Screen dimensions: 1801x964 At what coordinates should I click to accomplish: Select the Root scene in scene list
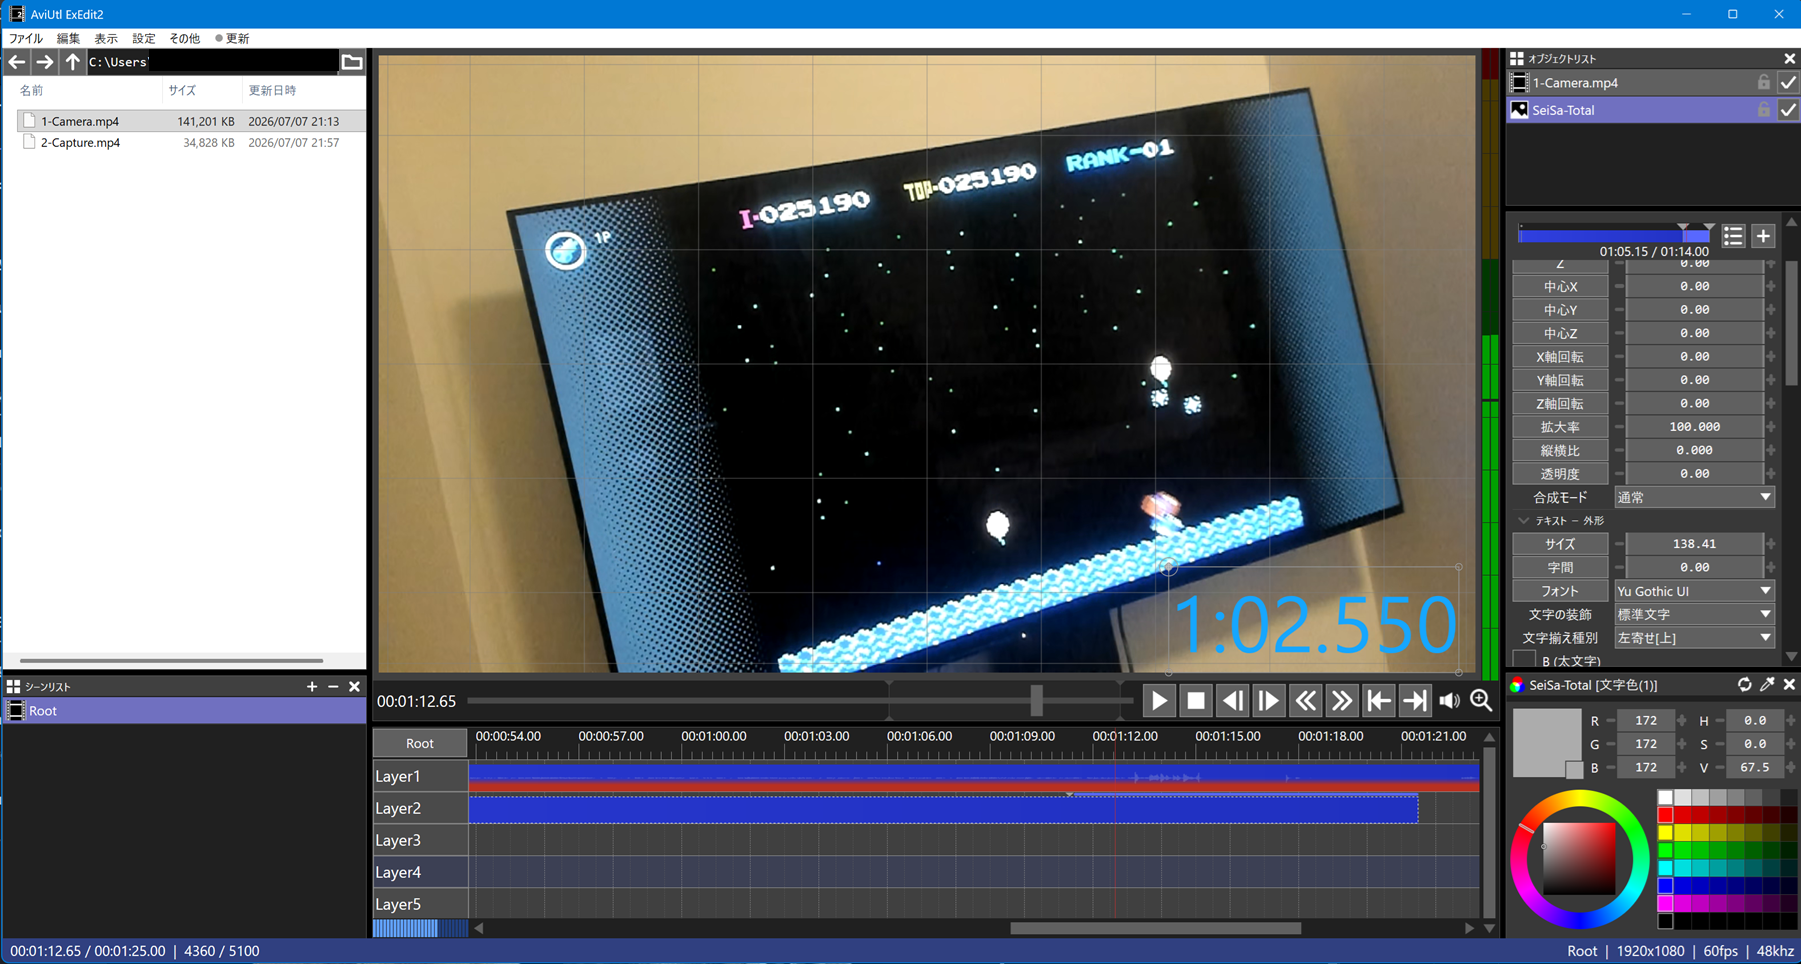pyautogui.click(x=185, y=711)
